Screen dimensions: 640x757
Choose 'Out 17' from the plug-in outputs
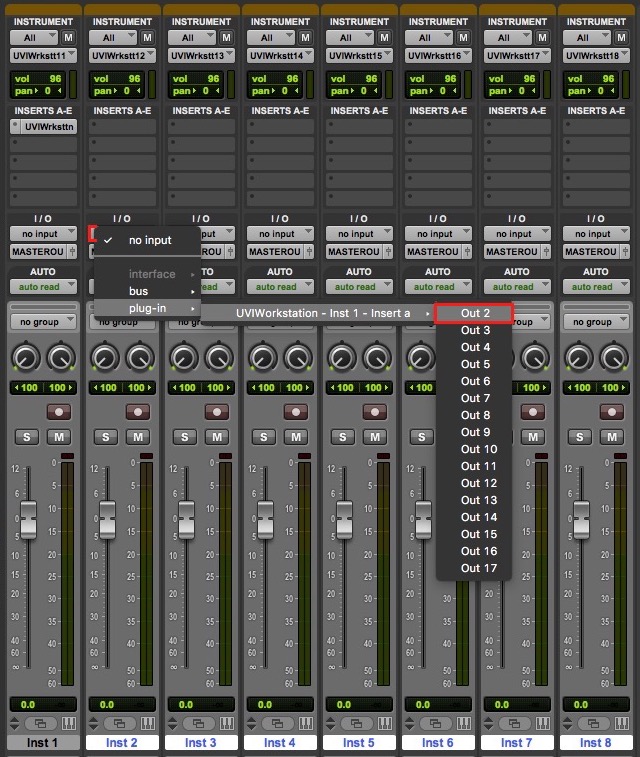(473, 568)
